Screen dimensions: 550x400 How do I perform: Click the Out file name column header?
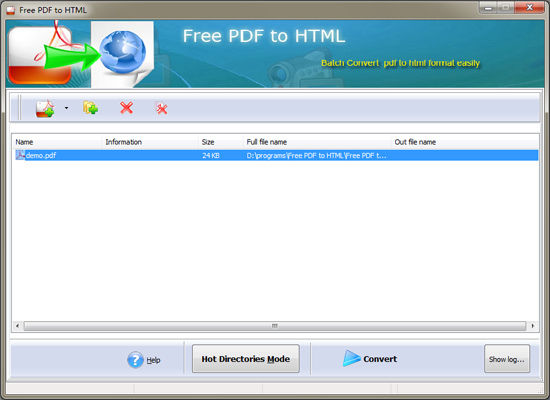coord(415,142)
